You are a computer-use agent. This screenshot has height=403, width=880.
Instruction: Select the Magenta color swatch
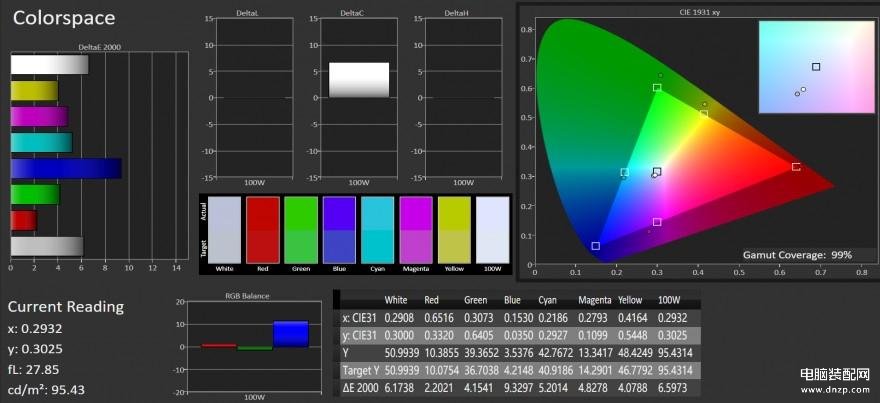point(416,230)
